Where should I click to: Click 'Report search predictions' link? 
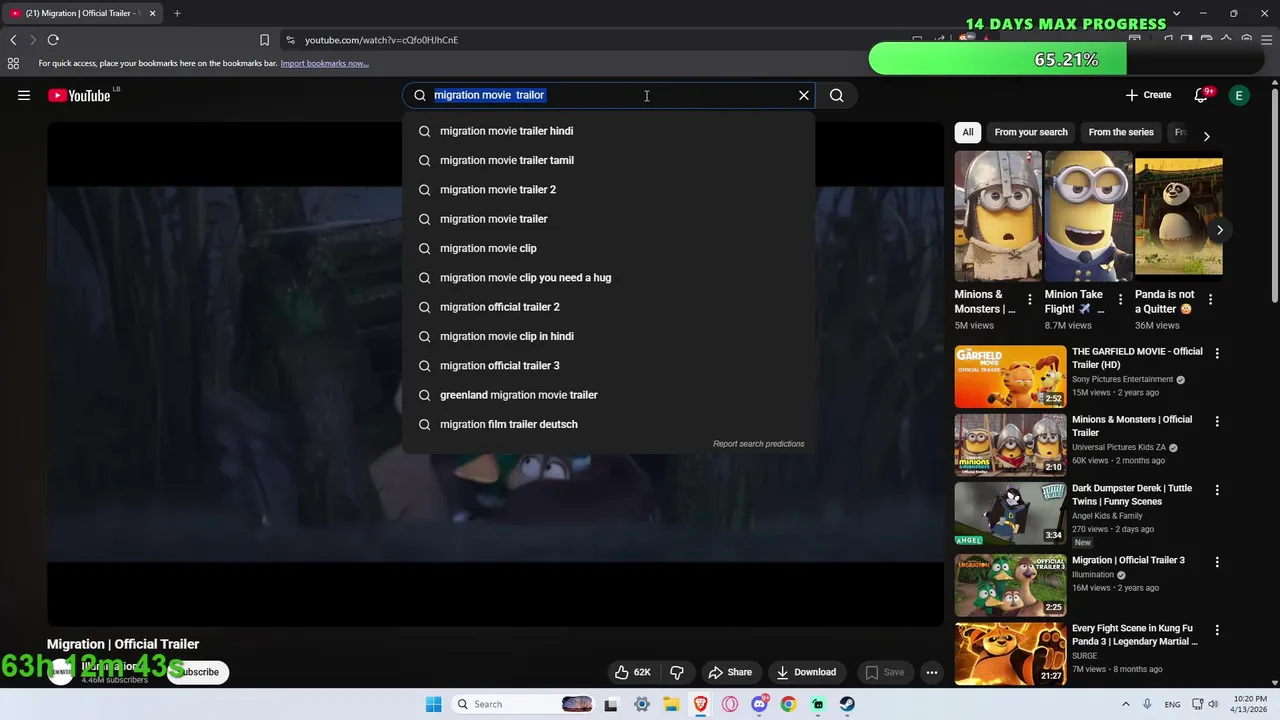(758, 444)
